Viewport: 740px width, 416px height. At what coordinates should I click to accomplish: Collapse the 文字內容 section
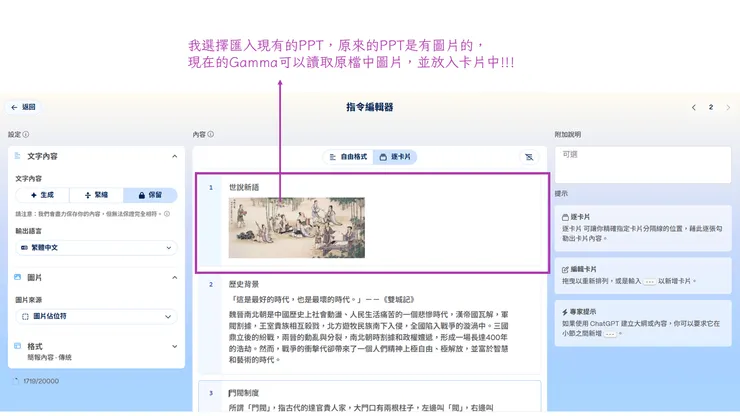175,156
